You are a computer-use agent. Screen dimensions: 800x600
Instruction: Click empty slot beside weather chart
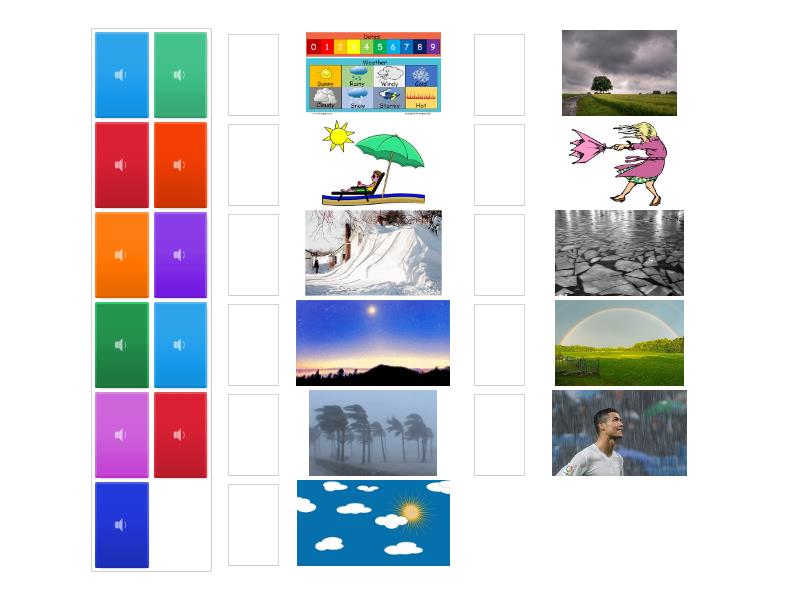(254, 75)
